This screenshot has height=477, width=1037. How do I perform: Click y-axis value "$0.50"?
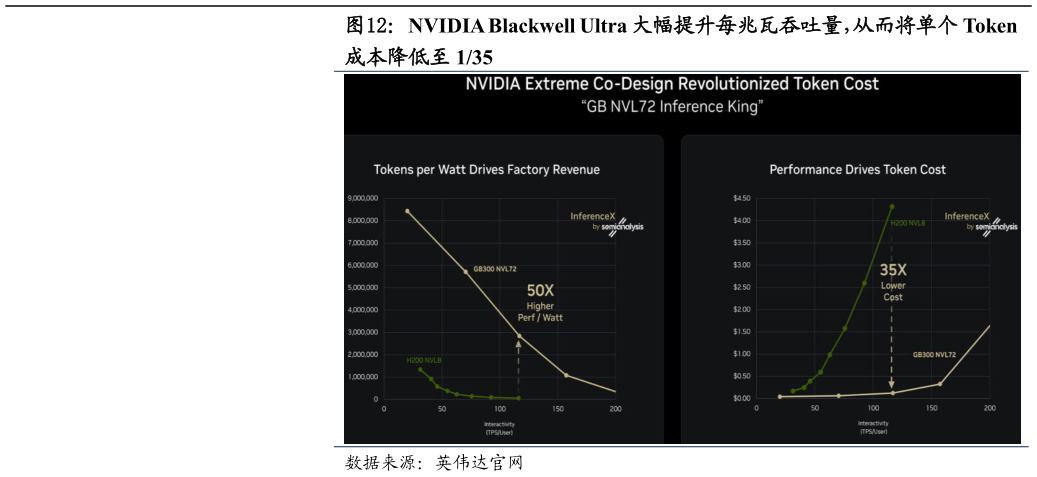741,376
